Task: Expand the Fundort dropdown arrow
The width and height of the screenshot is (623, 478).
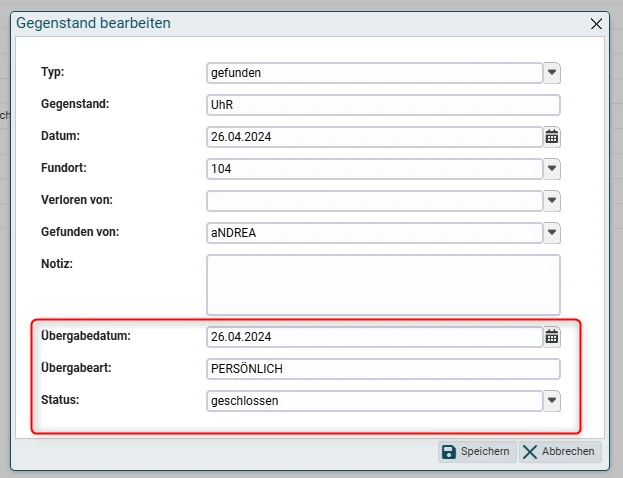Action: pyautogui.click(x=551, y=168)
